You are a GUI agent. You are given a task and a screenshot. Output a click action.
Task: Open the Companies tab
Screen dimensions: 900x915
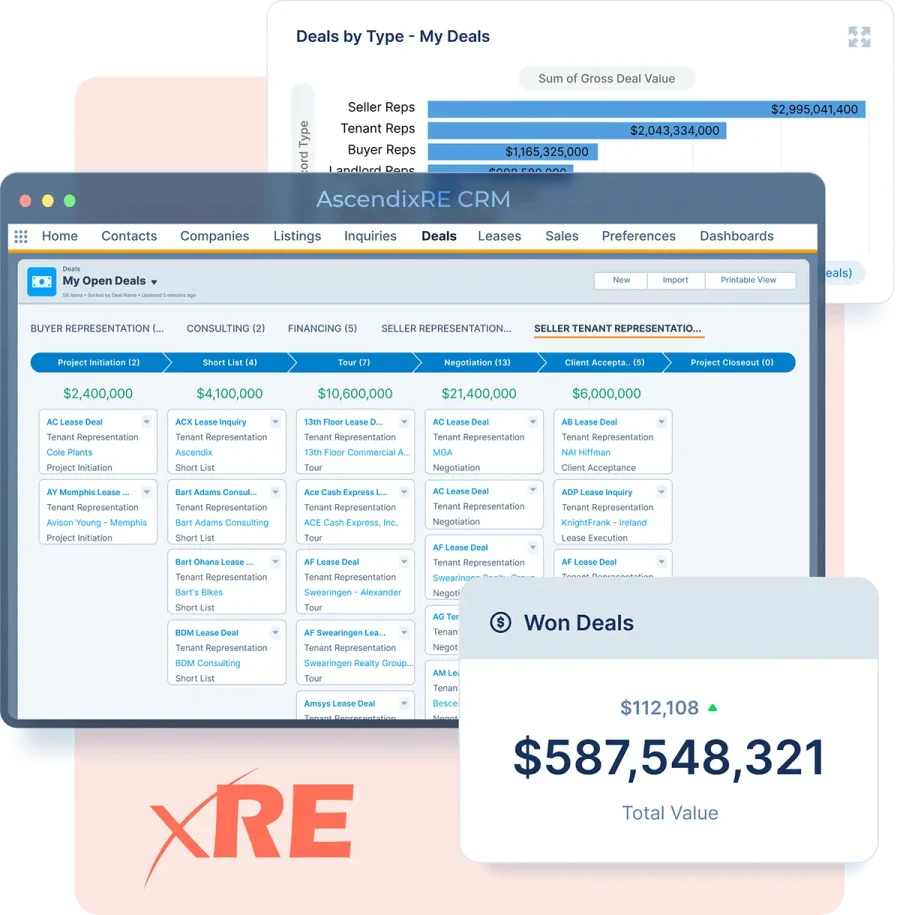[x=214, y=236]
